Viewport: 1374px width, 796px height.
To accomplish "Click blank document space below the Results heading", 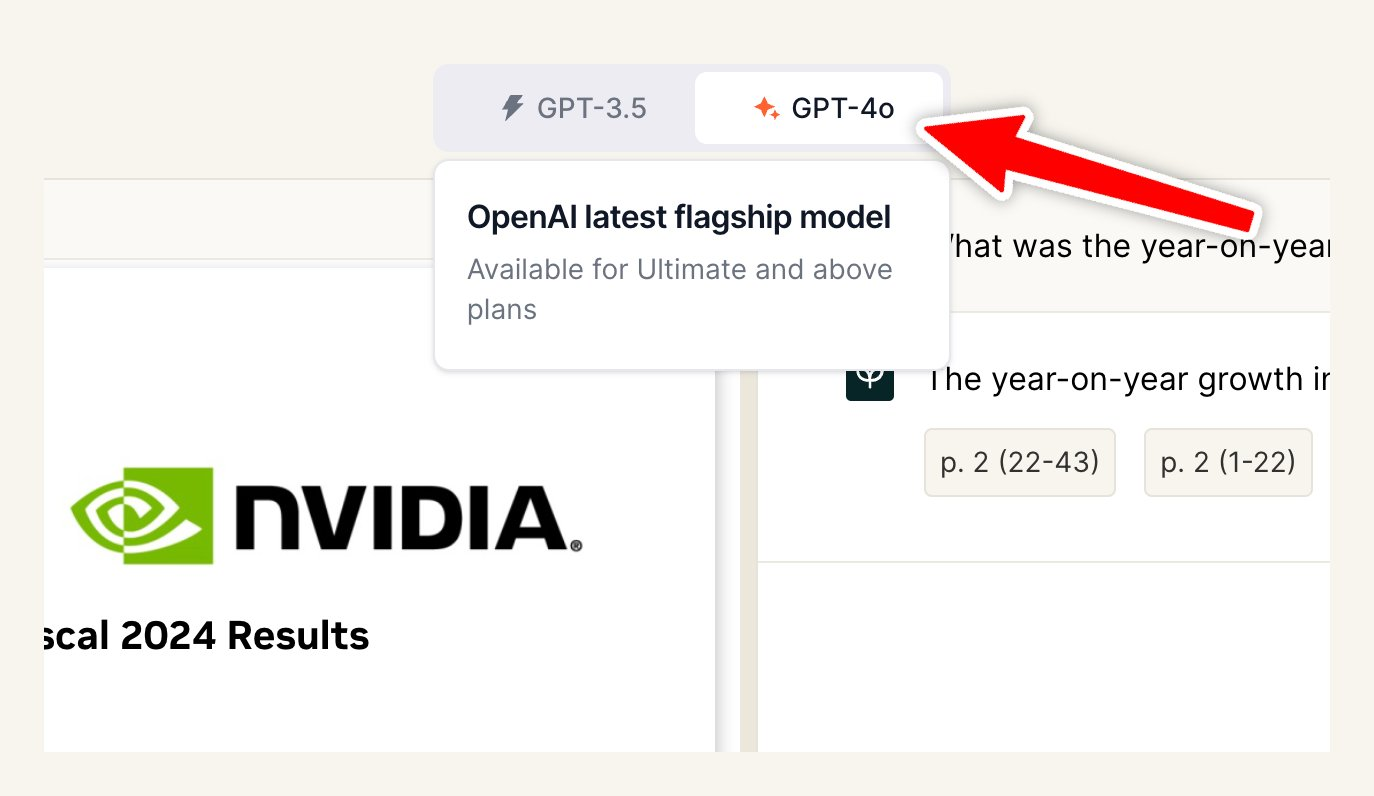I will (380, 705).
